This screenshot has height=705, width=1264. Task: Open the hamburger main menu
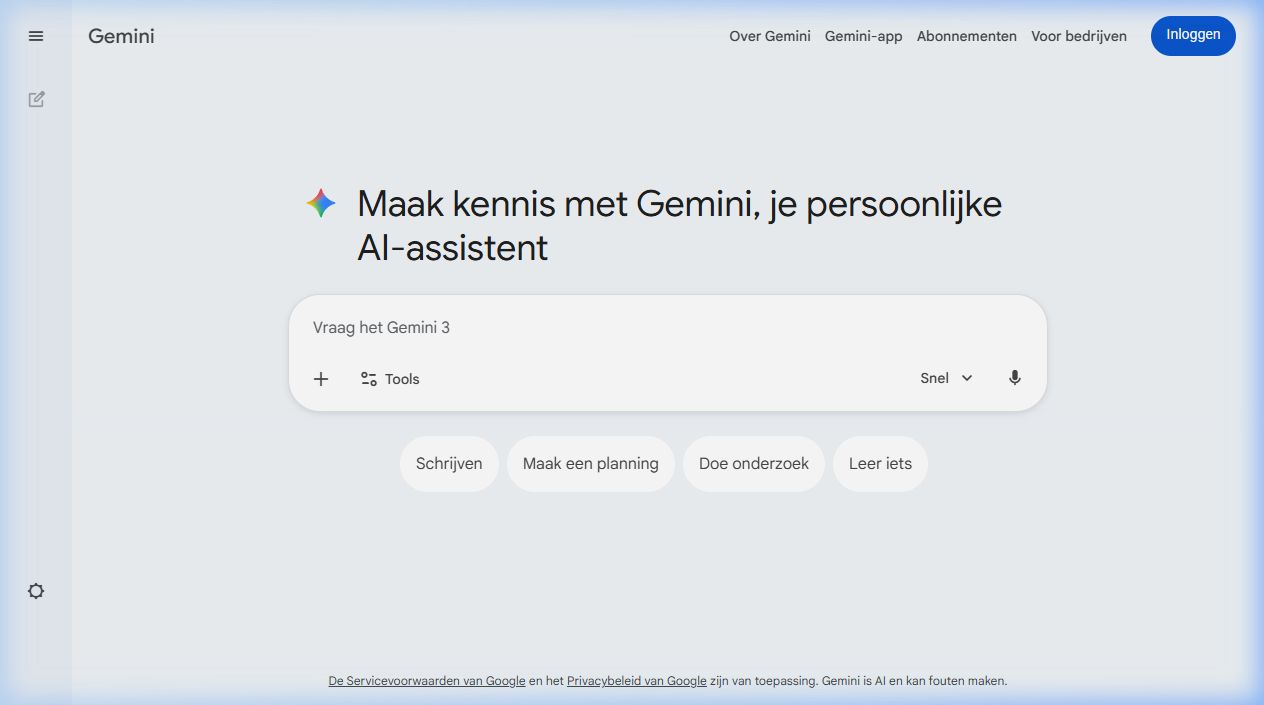(36, 36)
